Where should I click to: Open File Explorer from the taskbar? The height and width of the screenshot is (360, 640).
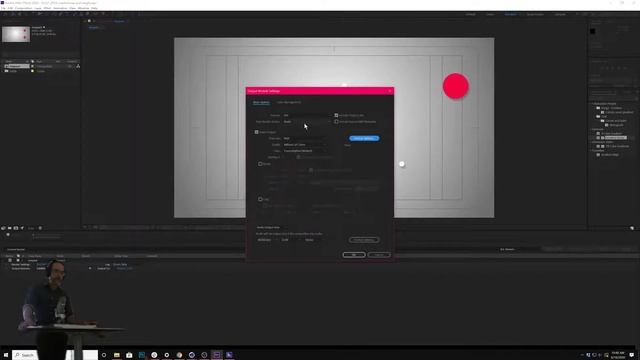[117, 355]
